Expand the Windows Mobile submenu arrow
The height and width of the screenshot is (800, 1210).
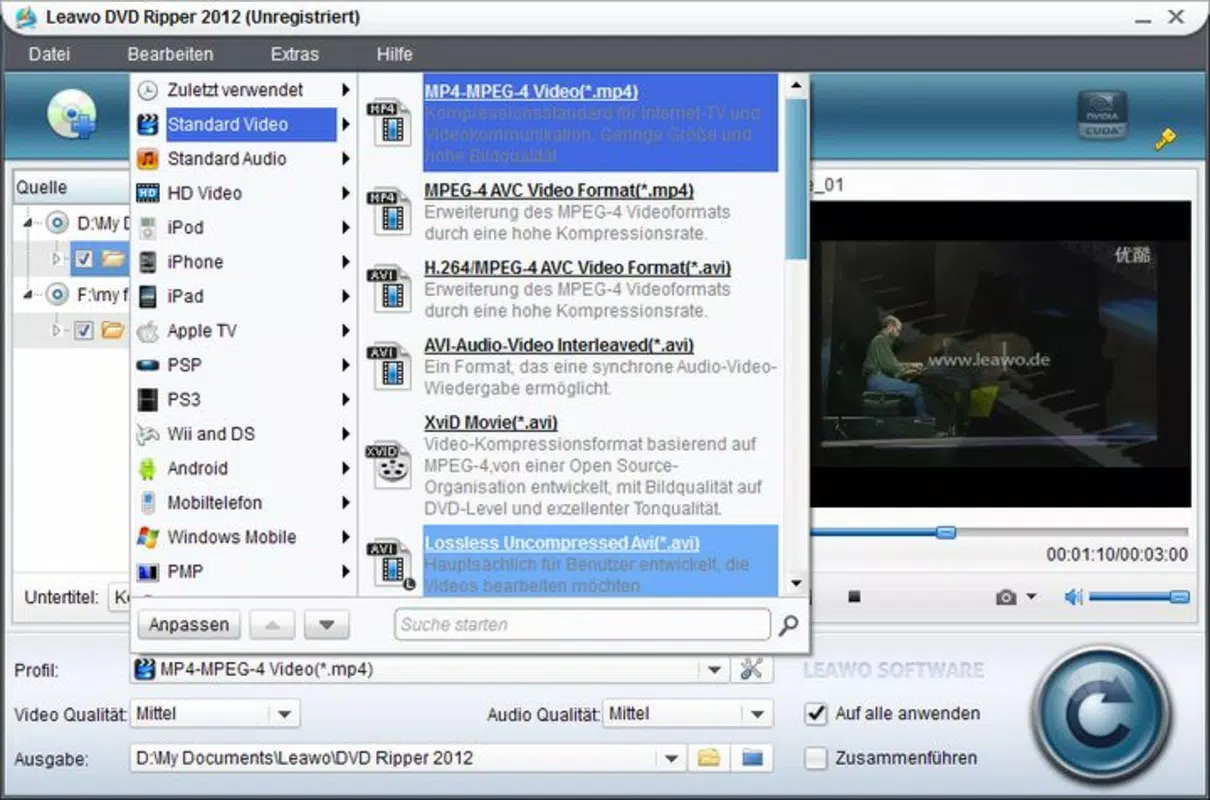(345, 537)
